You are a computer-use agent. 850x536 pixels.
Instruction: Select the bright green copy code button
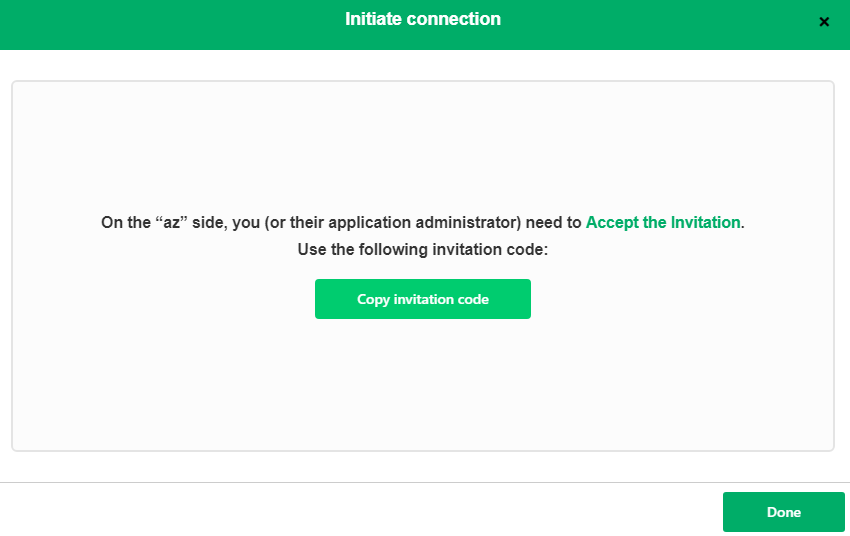coord(422,299)
